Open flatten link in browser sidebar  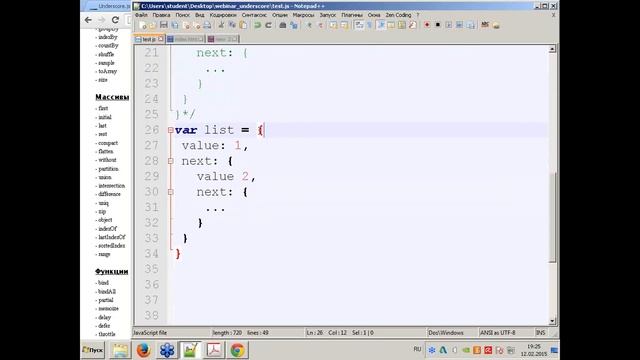pos(107,151)
